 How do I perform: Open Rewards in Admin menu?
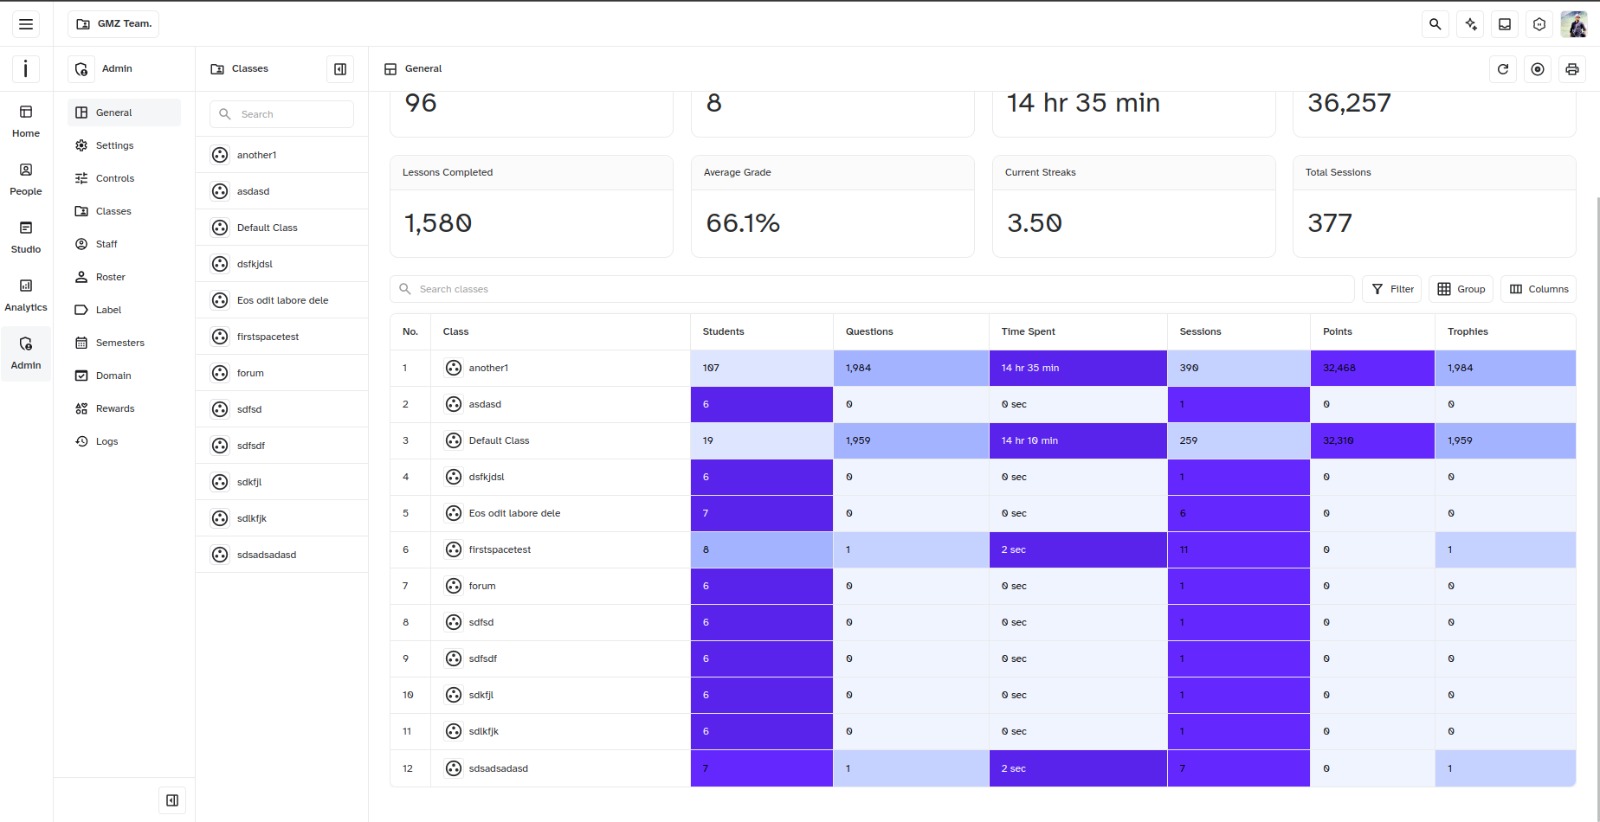(x=124, y=409)
